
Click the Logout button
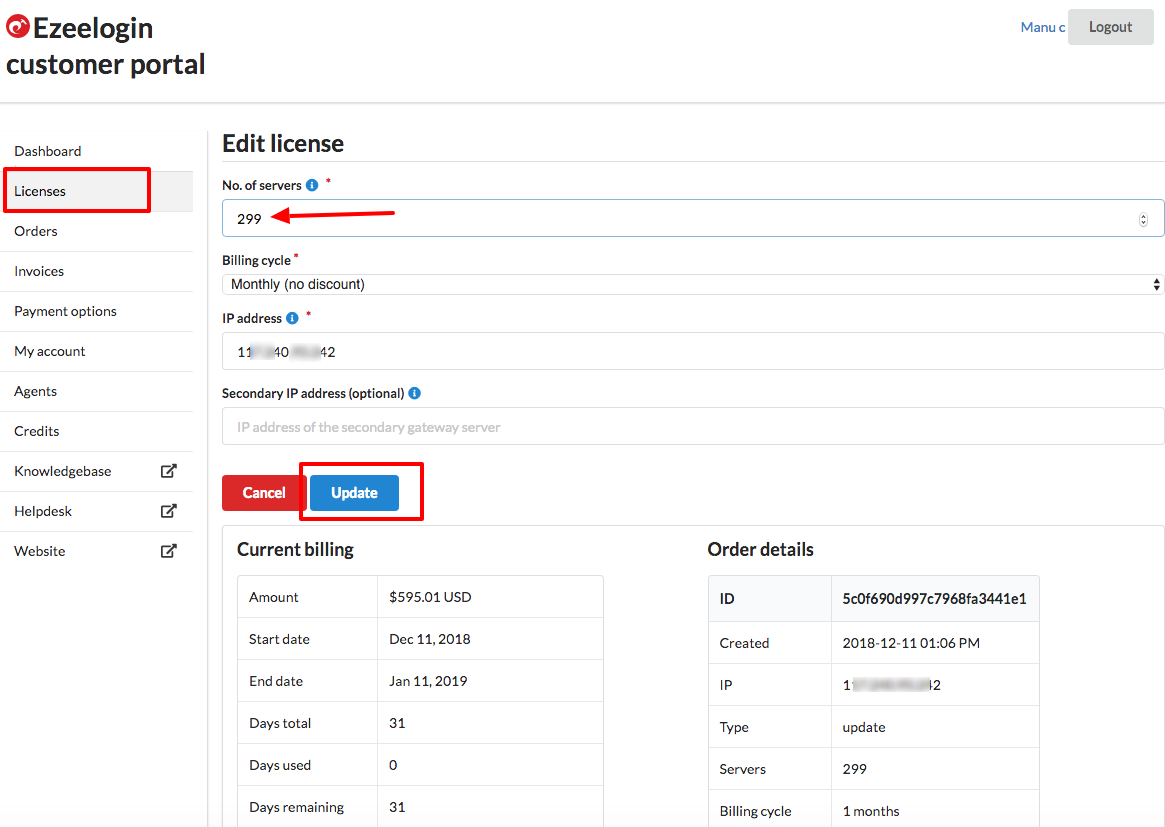pos(1111,27)
